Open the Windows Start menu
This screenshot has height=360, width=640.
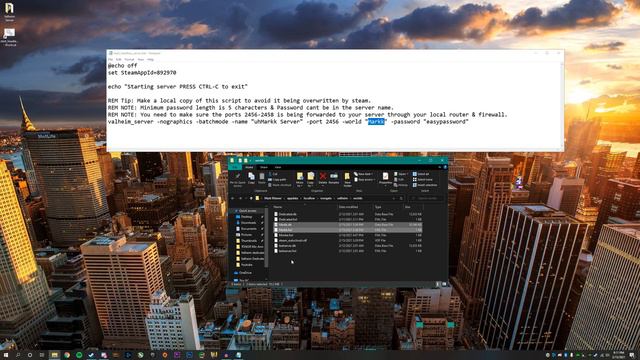pos(6,355)
